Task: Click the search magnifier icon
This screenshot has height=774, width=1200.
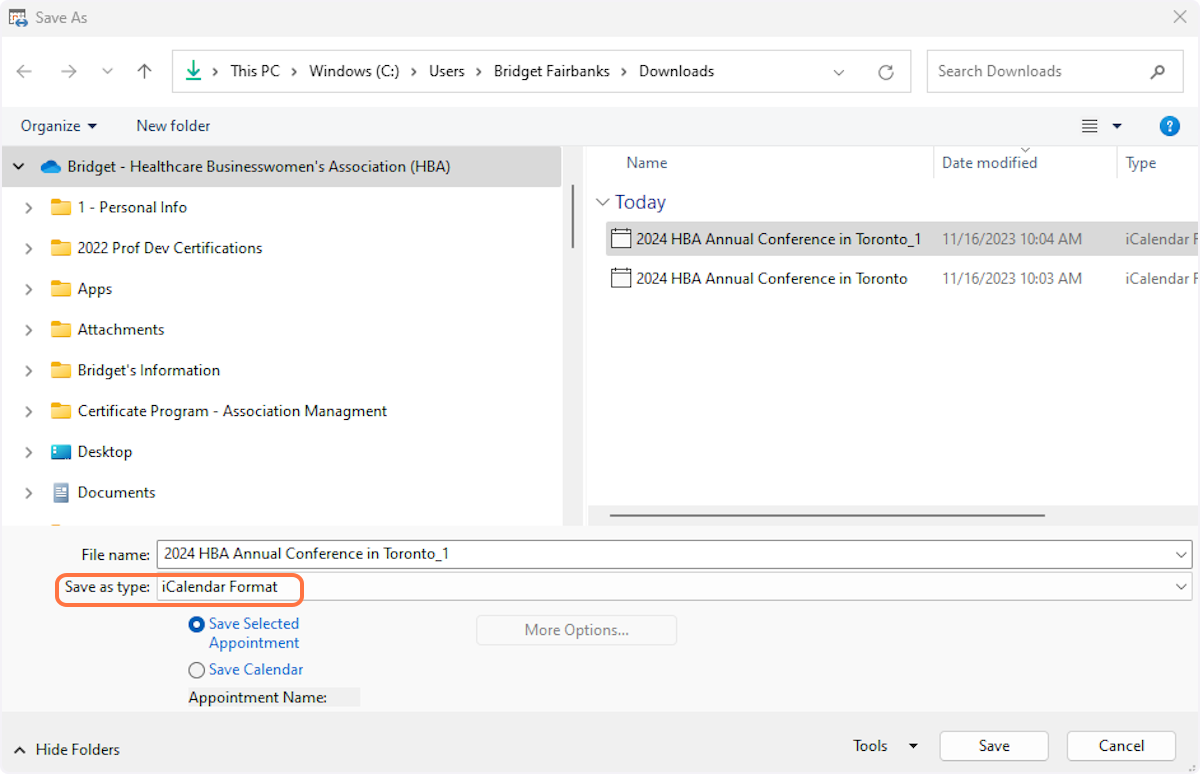Action: click(1158, 72)
